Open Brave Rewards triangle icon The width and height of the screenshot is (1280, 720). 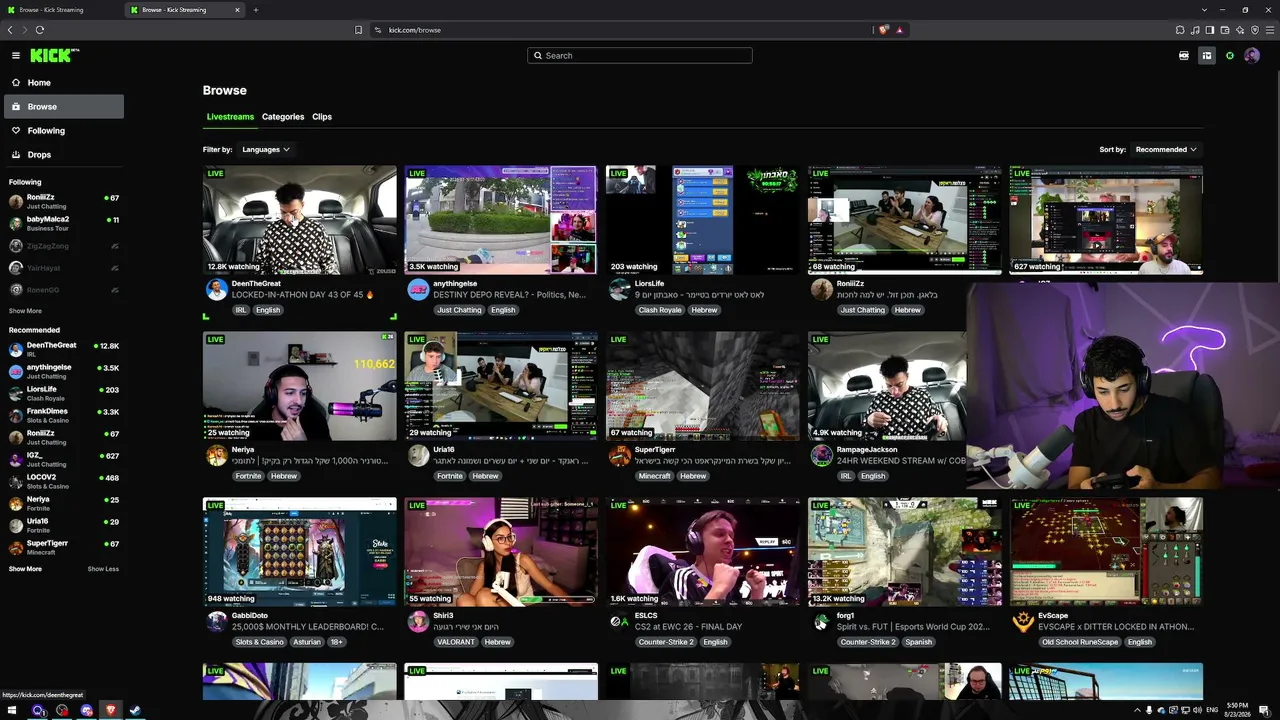(x=900, y=30)
